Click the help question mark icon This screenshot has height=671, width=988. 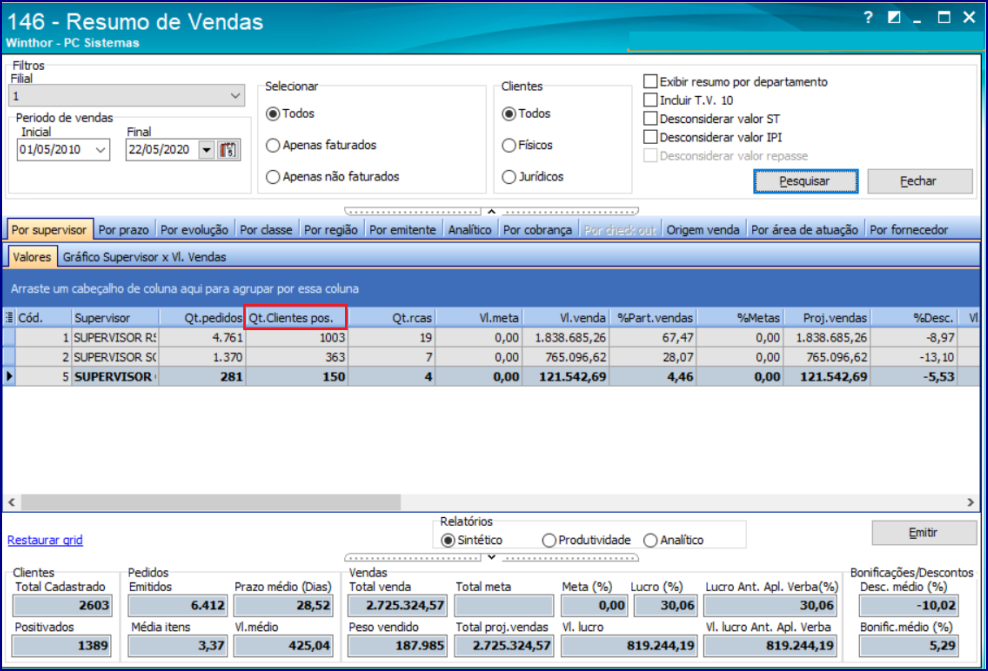coord(868,18)
